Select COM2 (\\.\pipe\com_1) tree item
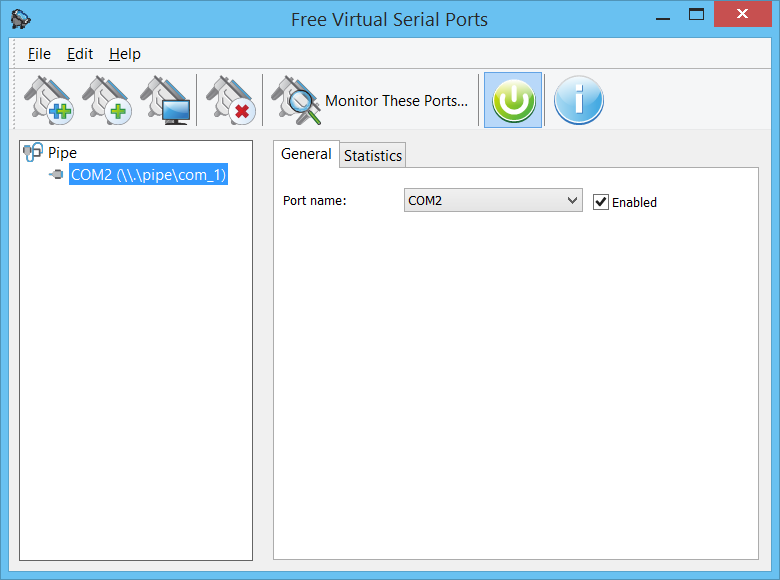Screen dimensions: 780x580 pyautogui.click(x=148, y=175)
